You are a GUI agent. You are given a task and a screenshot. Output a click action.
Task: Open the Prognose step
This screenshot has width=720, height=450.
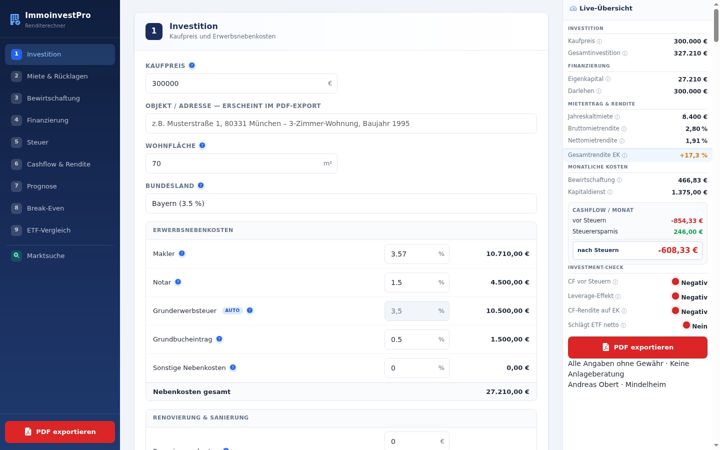click(60, 186)
